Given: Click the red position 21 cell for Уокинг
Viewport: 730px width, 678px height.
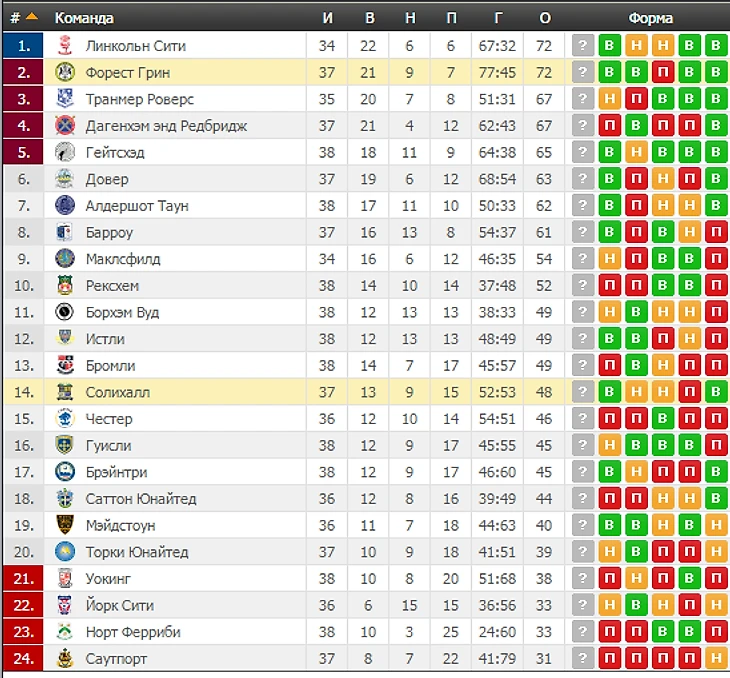Looking at the screenshot, I should [x=24, y=578].
